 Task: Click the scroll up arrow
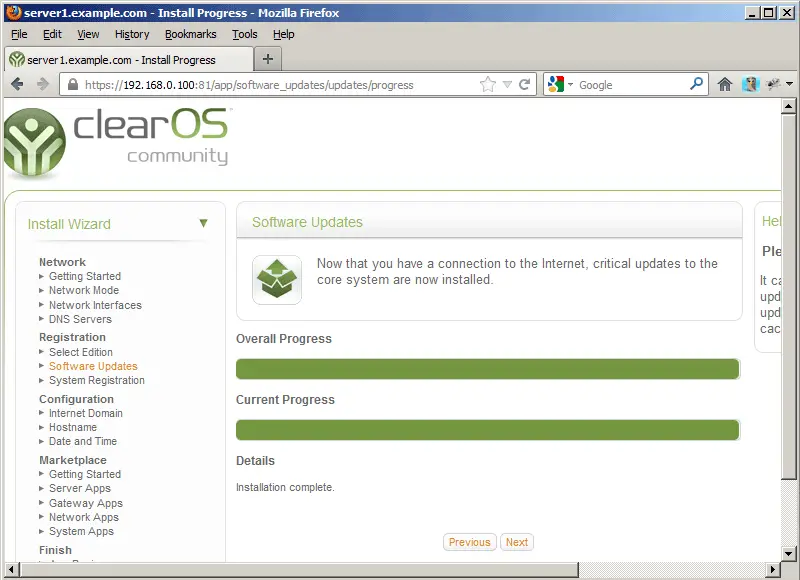pos(789,106)
